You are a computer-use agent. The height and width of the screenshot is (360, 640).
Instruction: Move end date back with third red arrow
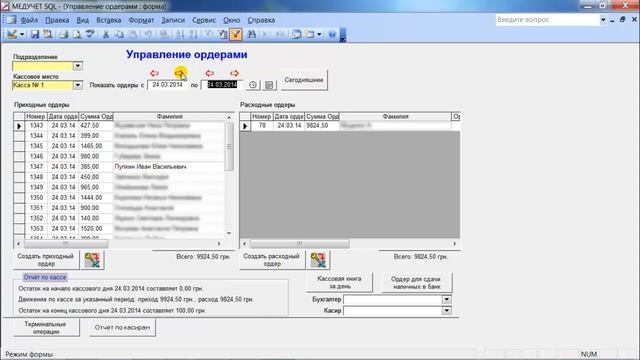coord(209,73)
